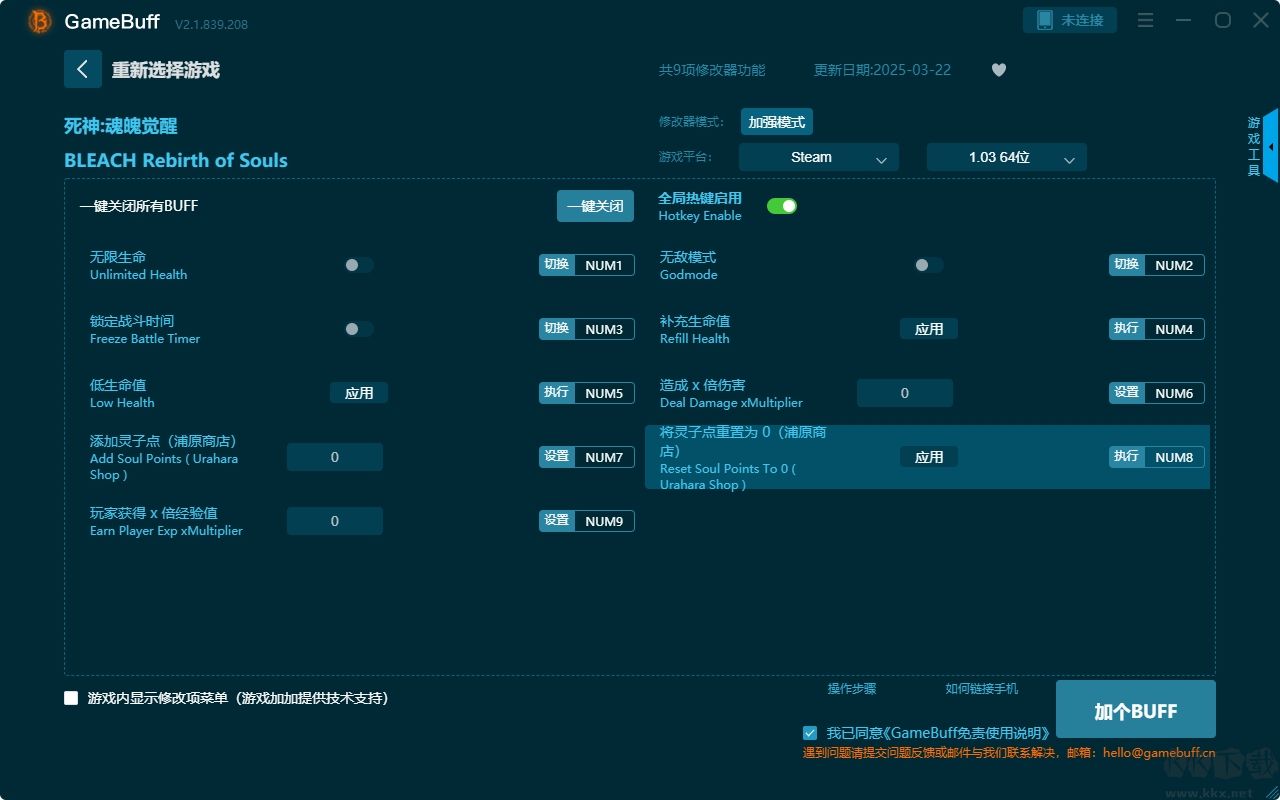Viewport: 1280px width, 800px height.
Task: Click the phone not-connected icon button
Action: [1070, 20]
